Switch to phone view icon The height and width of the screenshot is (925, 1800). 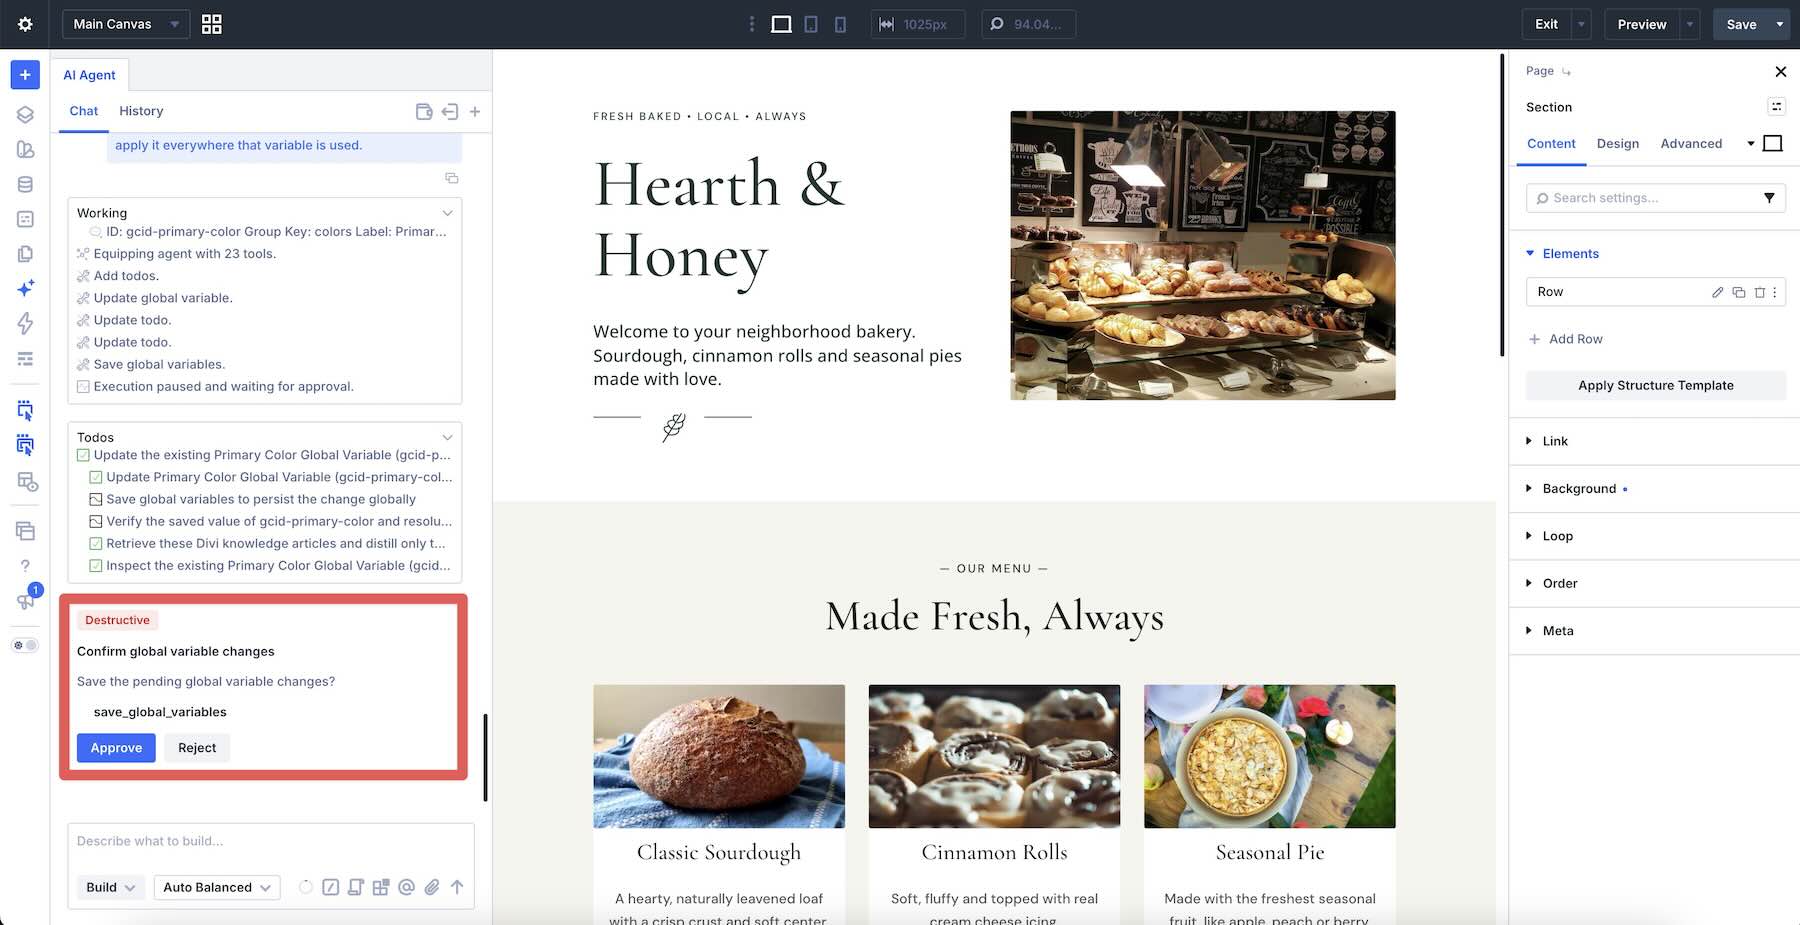(840, 24)
